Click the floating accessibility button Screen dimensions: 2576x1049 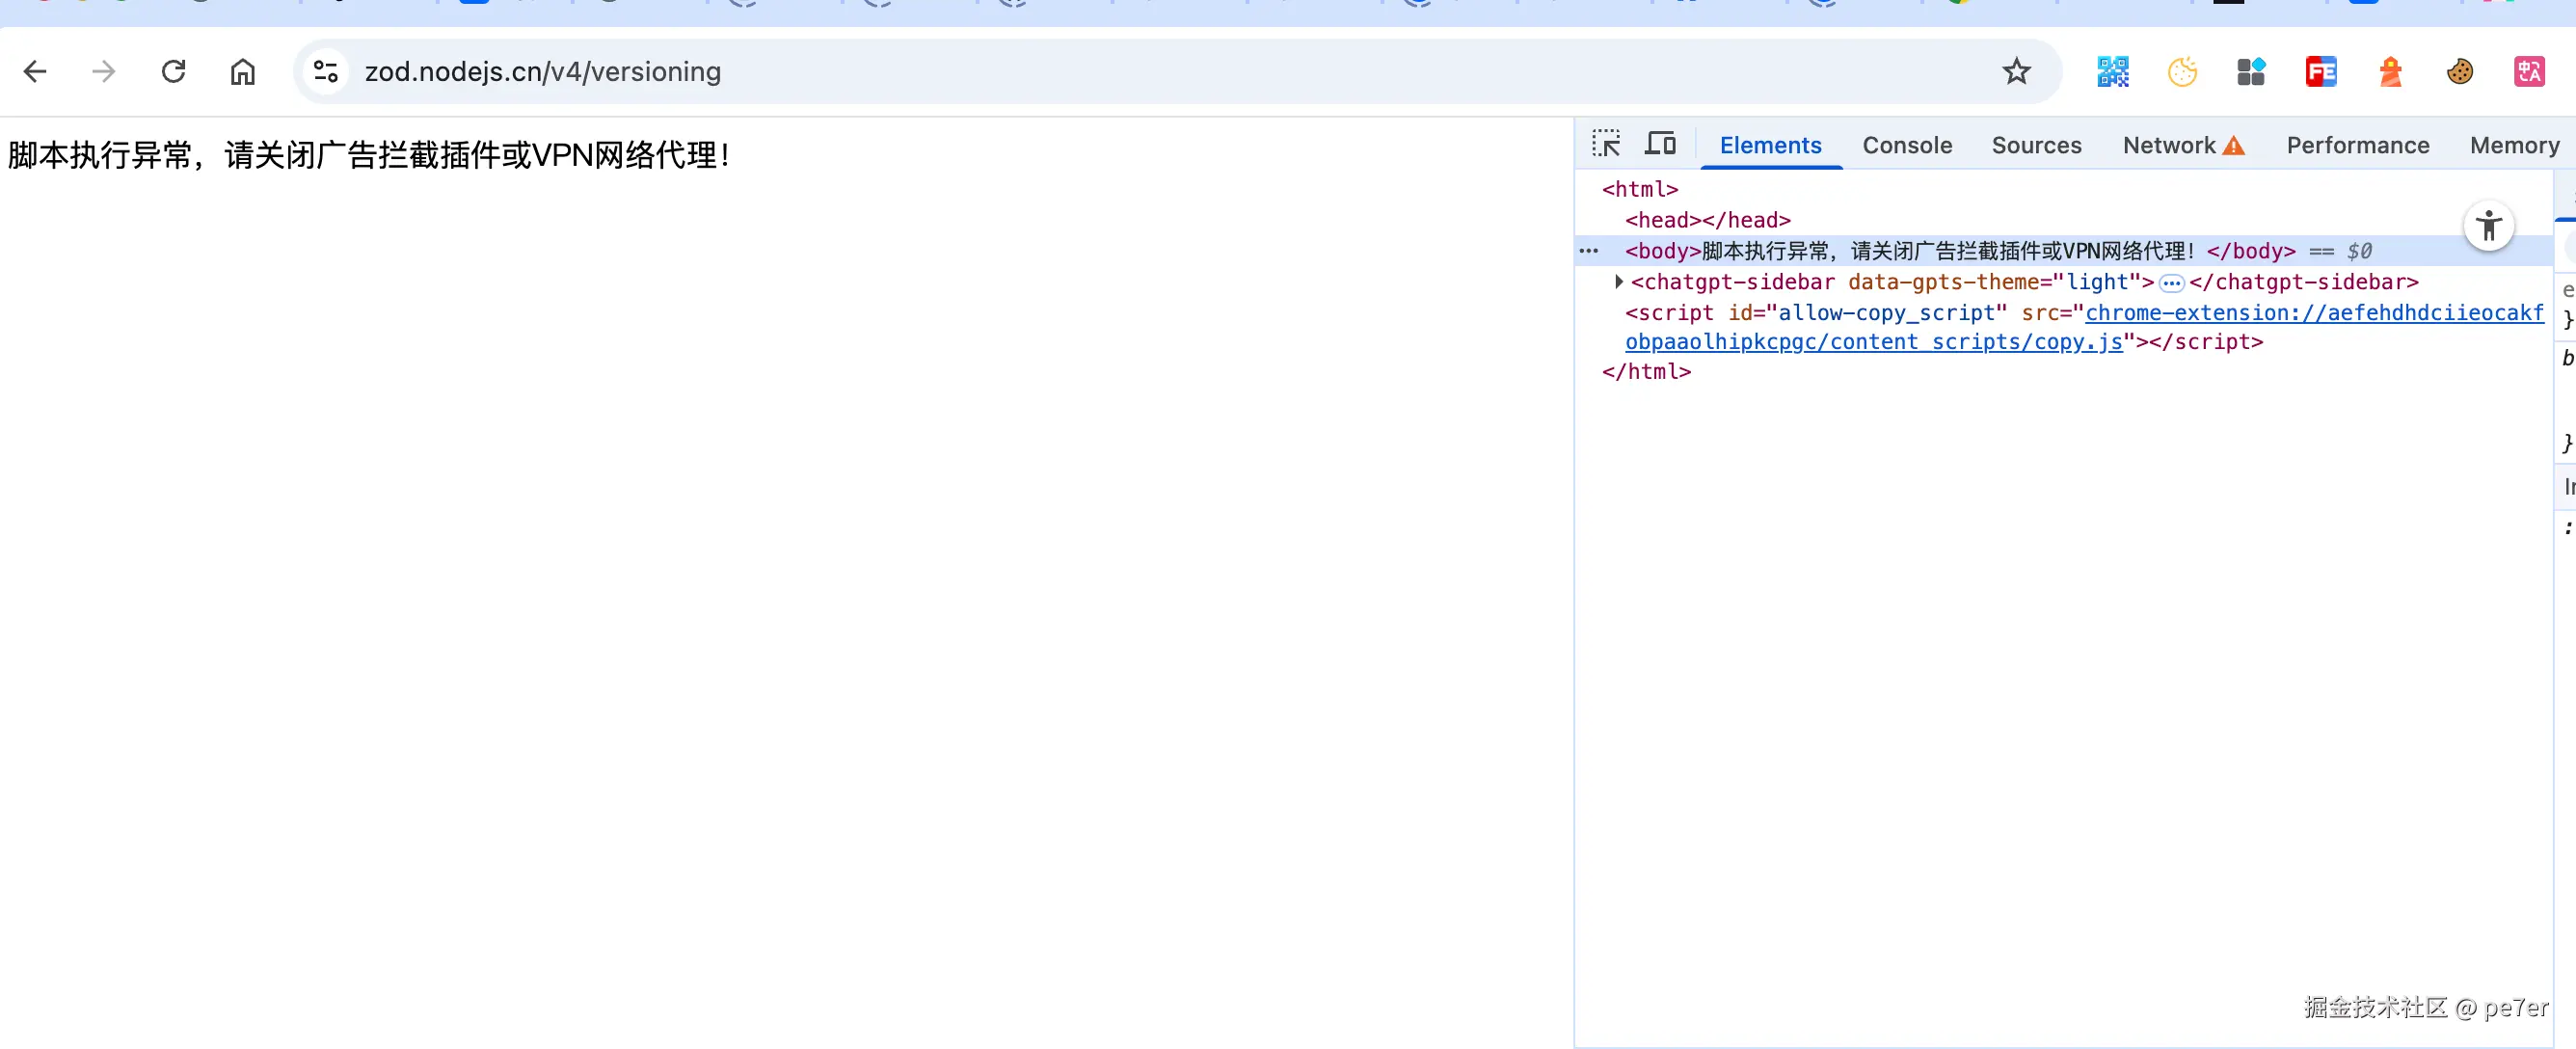(x=2488, y=226)
